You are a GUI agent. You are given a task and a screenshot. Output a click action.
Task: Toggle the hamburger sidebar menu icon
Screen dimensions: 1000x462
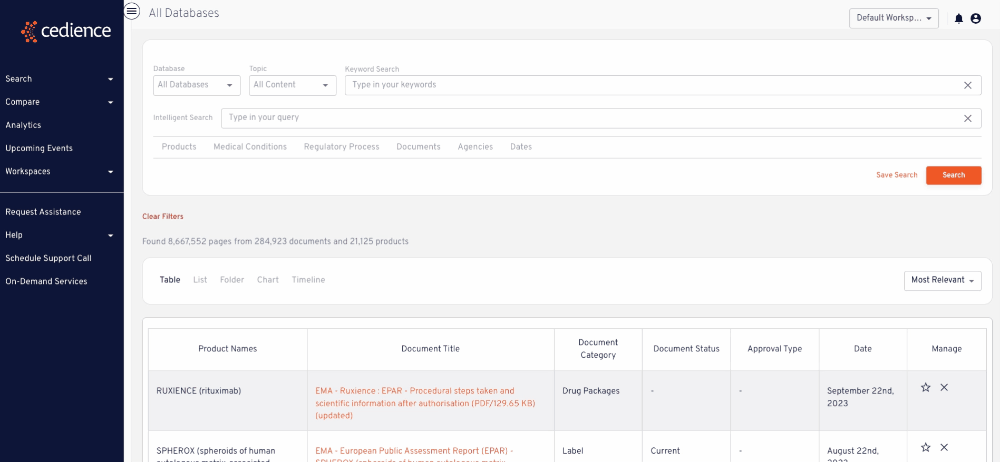click(x=132, y=11)
